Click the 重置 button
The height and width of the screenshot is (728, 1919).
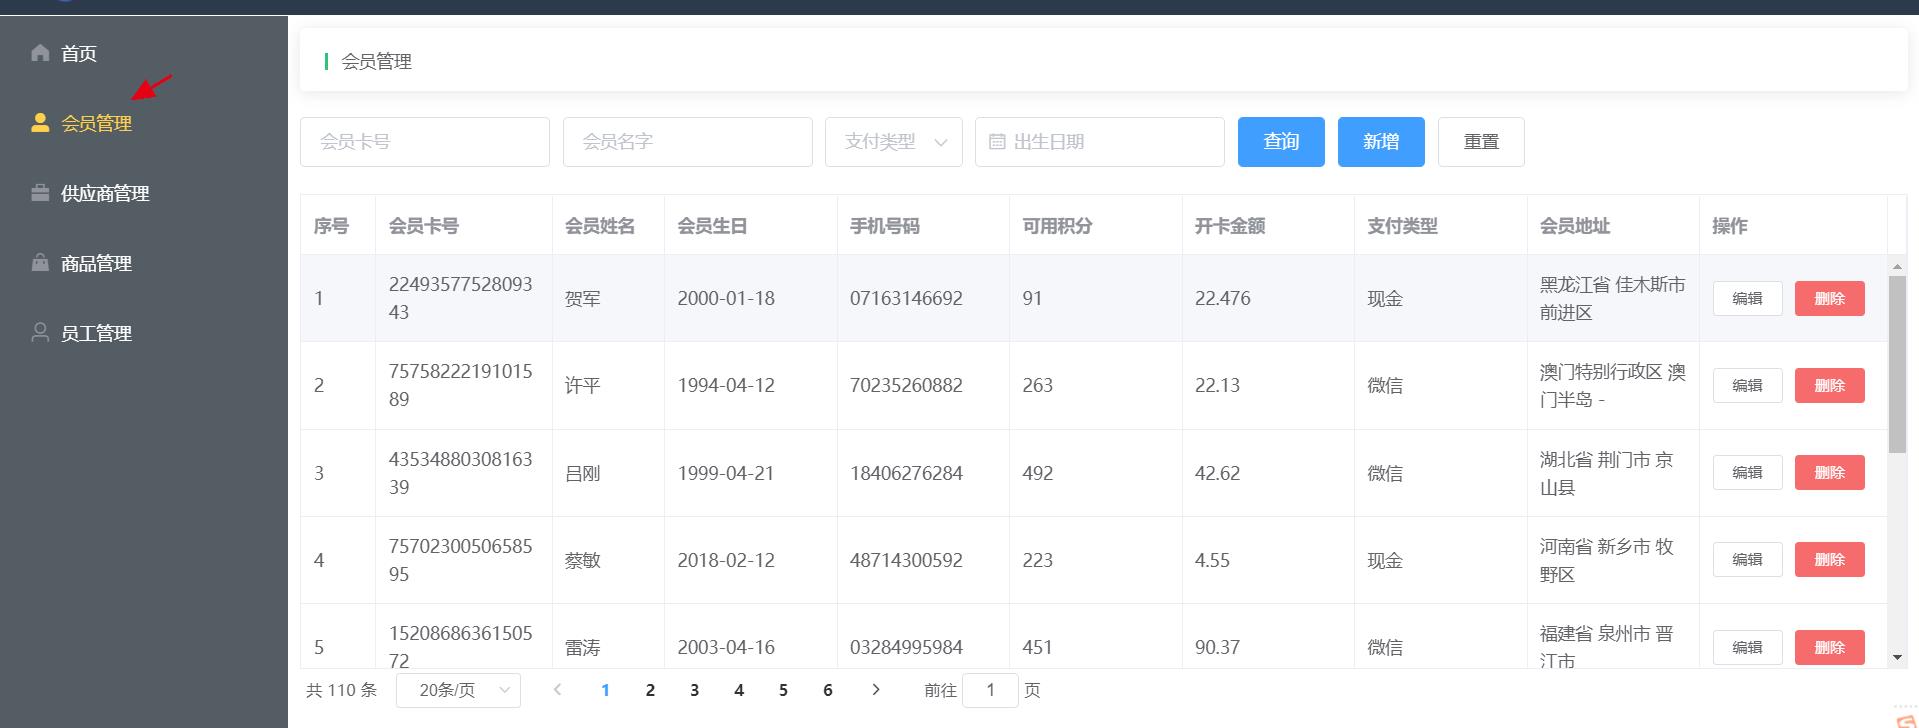pos(1481,142)
